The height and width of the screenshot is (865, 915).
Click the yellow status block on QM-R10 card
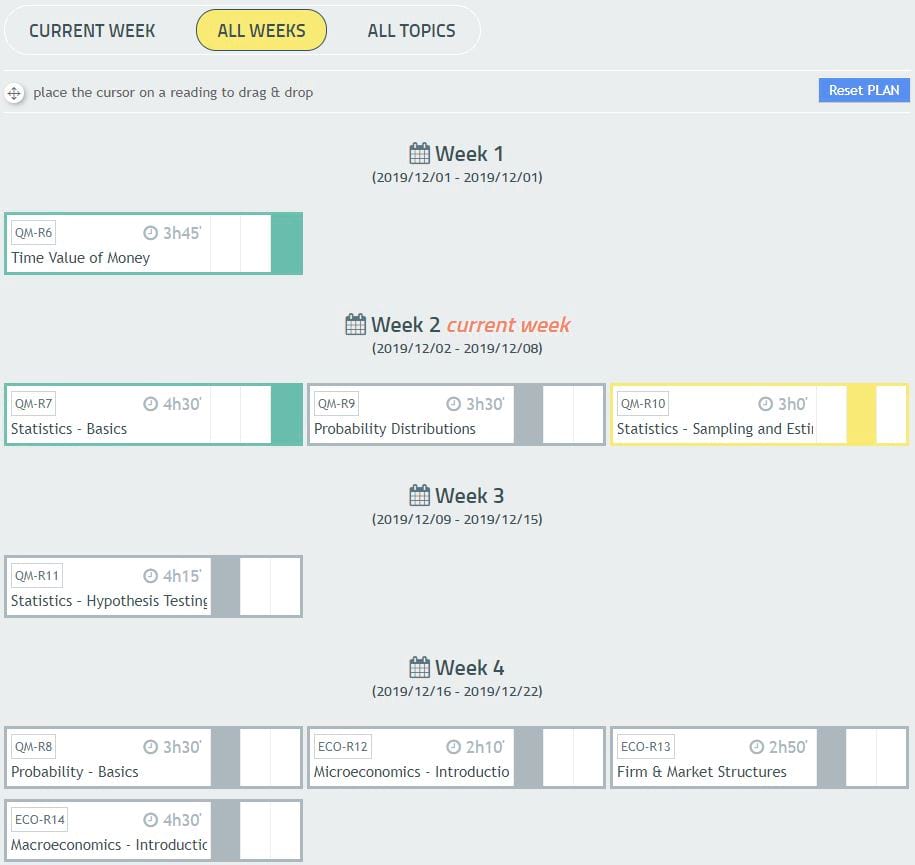coord(861,414)
